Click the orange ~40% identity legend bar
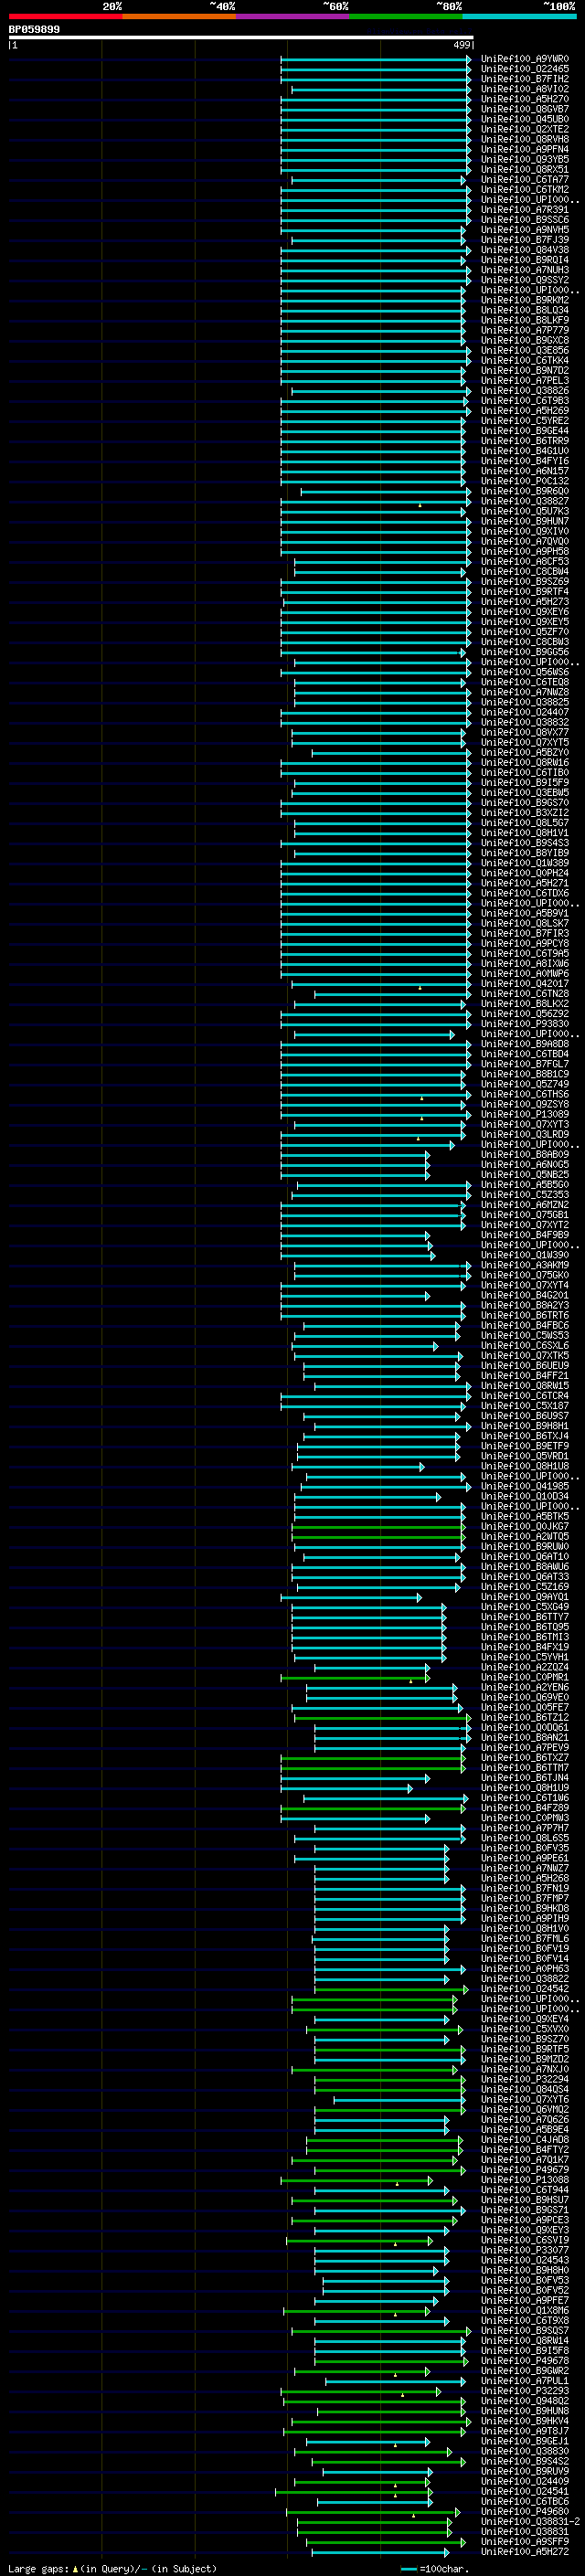 179,16
